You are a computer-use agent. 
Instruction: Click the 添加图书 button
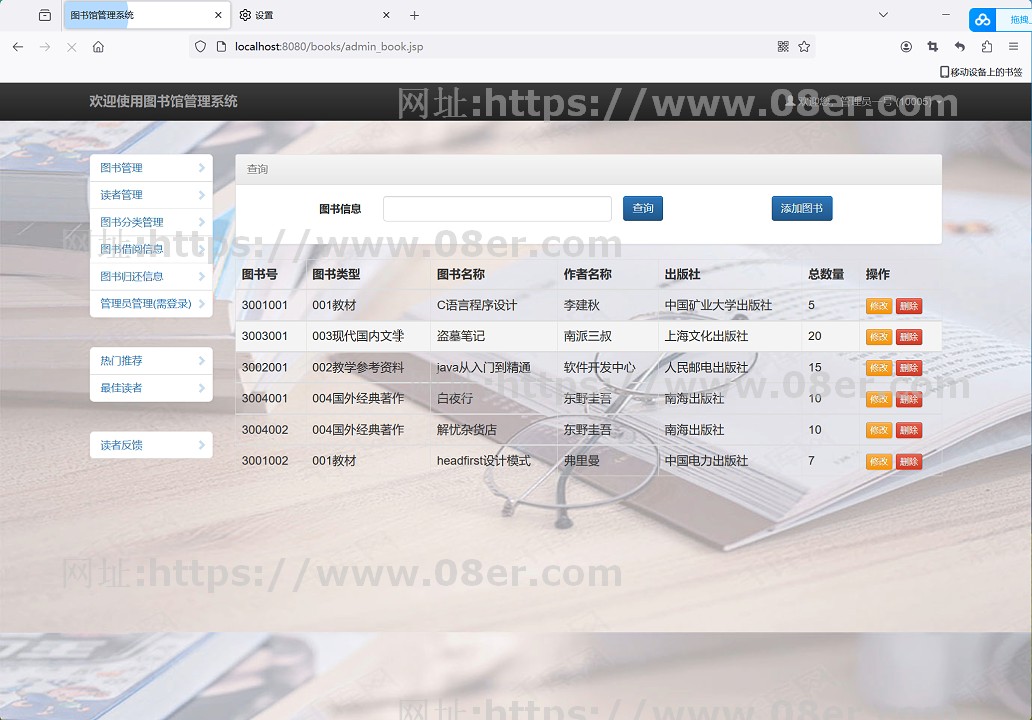pos(802,209)
